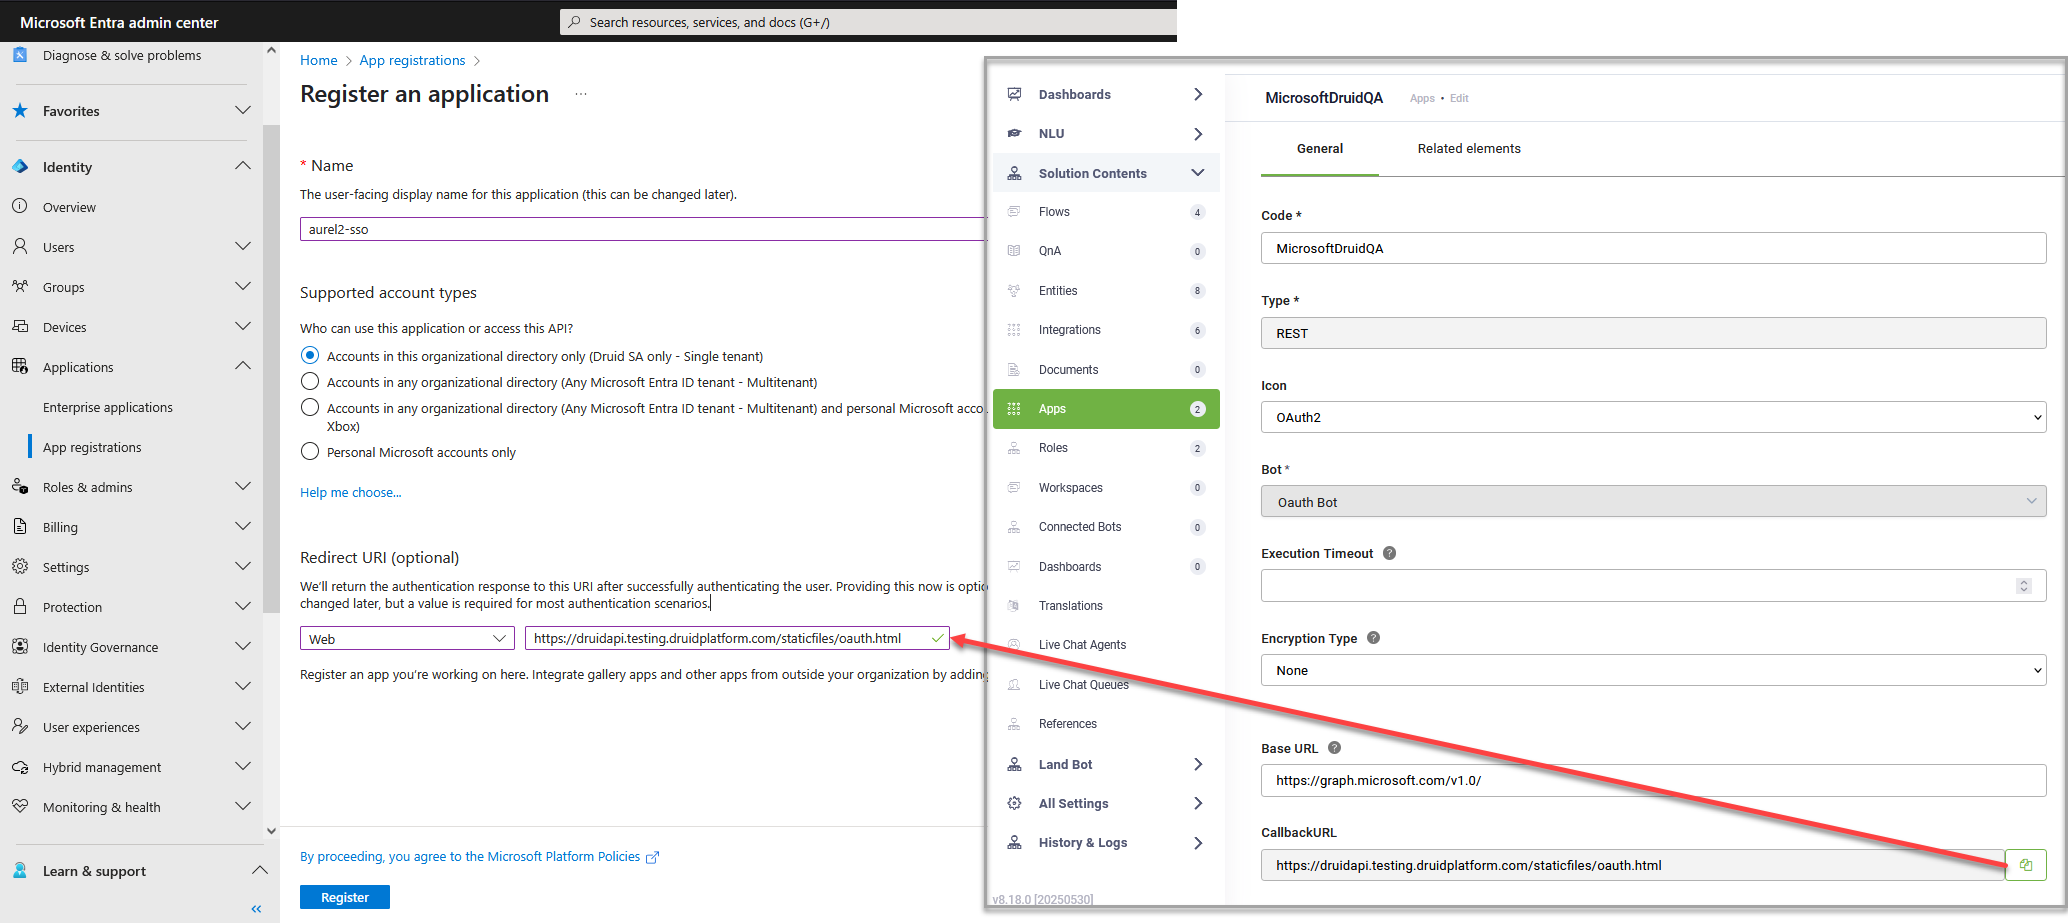Click the Entities icon in Druid menu

click(x=1014, y=291)
